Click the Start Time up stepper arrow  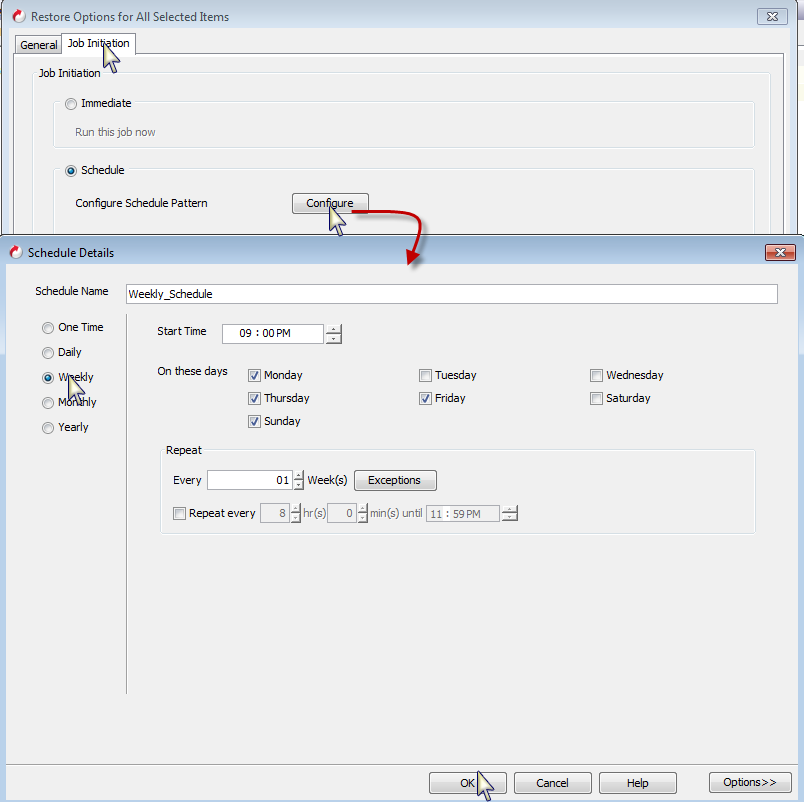click(333, 330)
